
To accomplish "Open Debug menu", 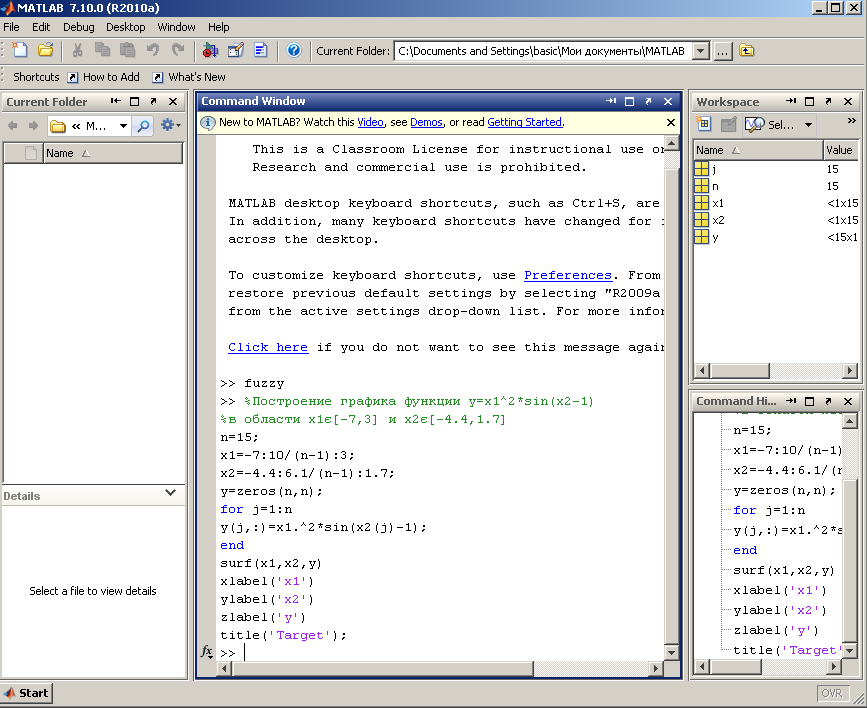I will pyautogui.click(x=79, y=27).
